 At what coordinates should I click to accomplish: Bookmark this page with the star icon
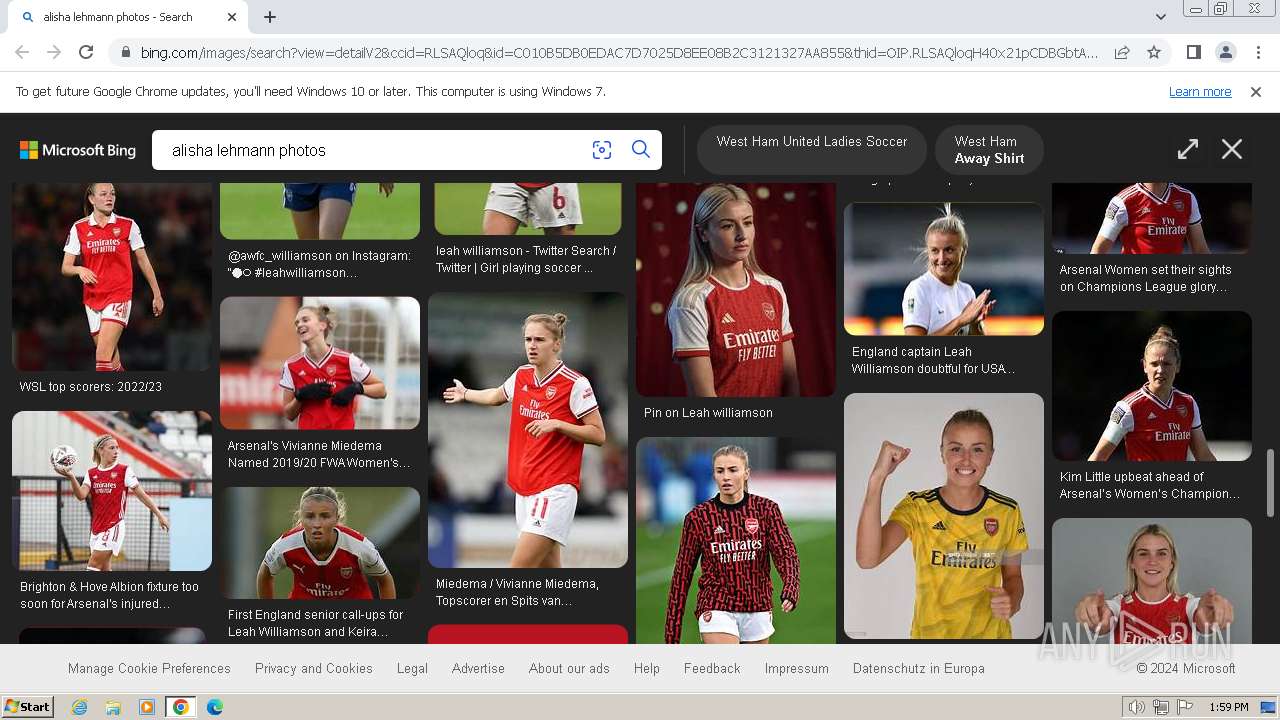coord(1154,52)
